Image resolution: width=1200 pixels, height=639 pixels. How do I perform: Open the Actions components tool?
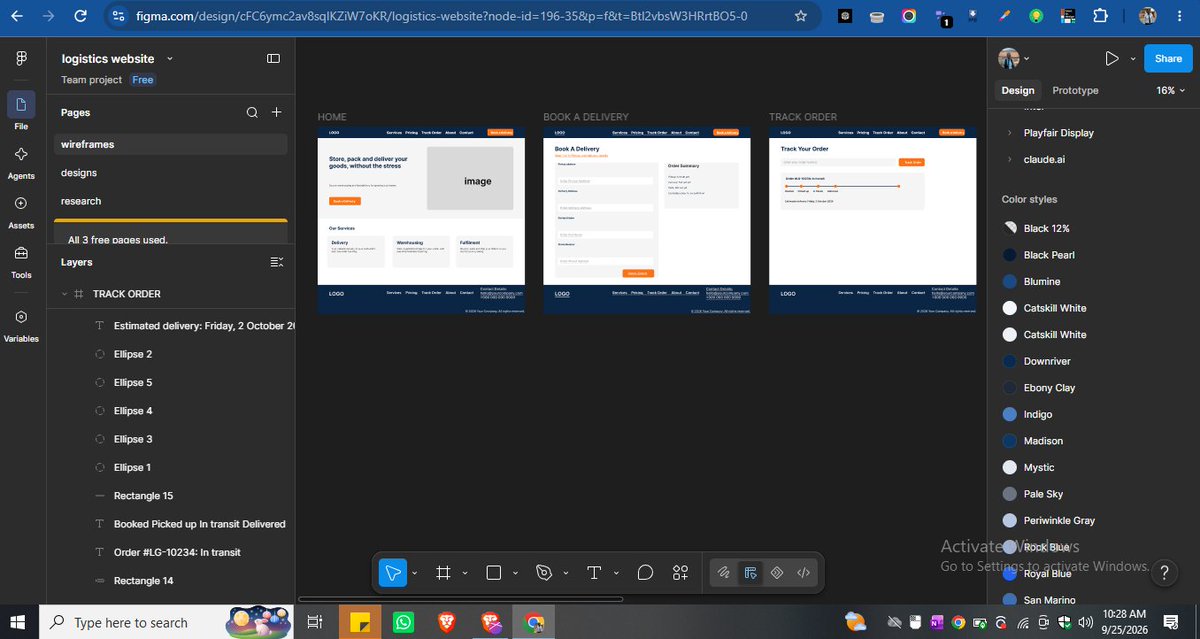tap(680, 573)
